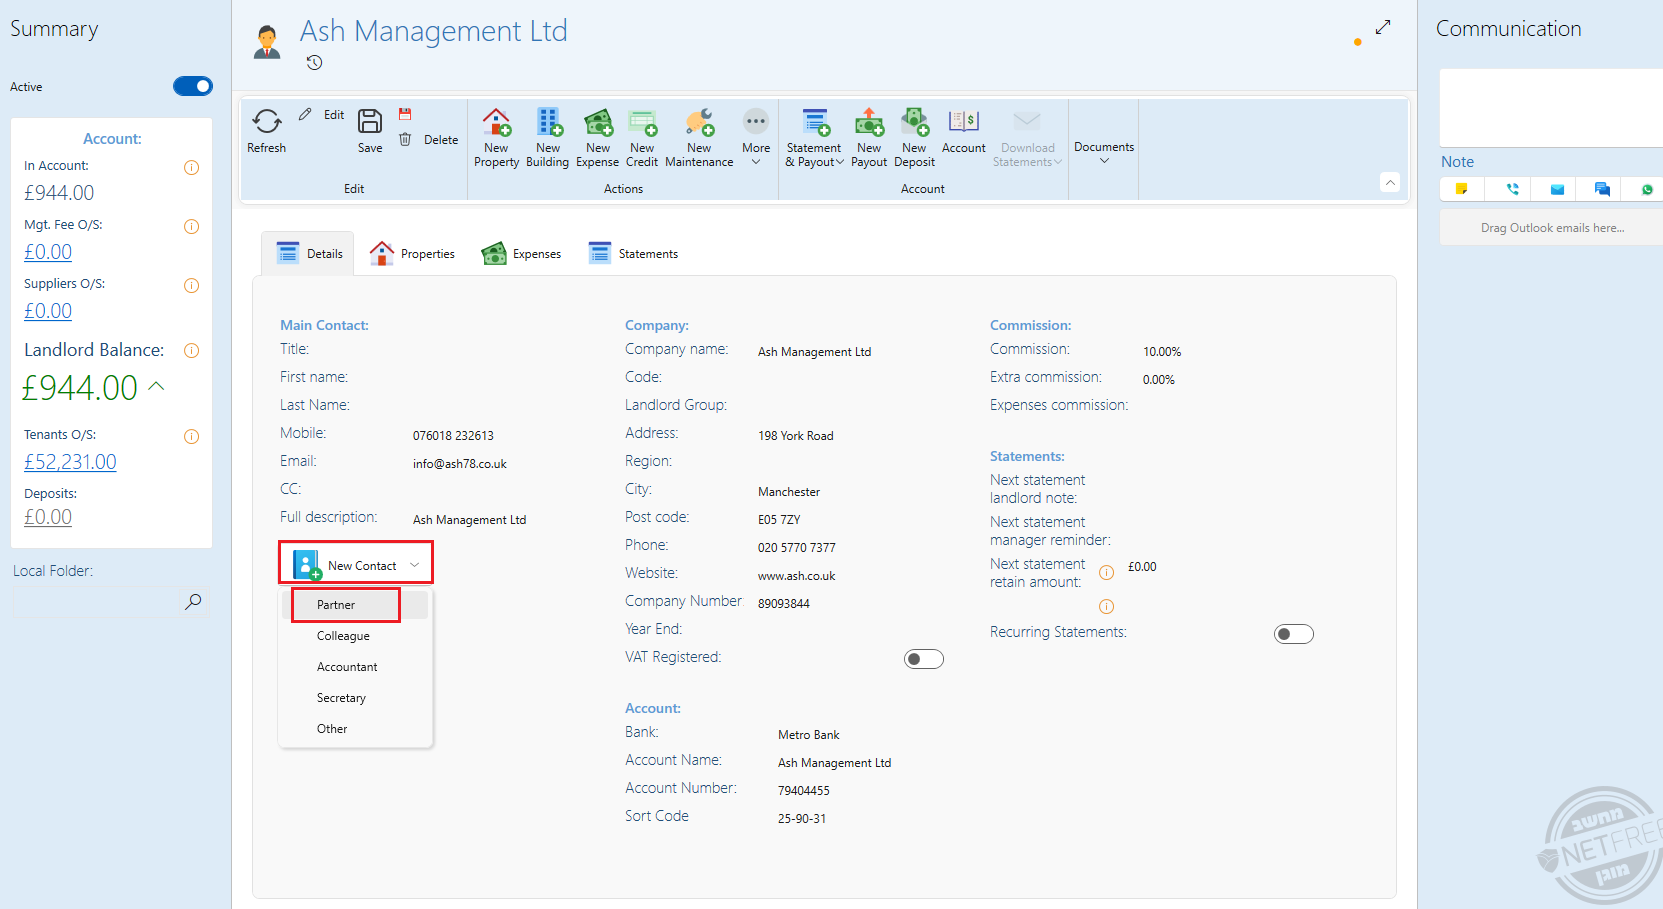Choose Secretary from the New Contact menu
Image resolution: width=1663 pixels, height=909 pixels.
pos(356,698)
